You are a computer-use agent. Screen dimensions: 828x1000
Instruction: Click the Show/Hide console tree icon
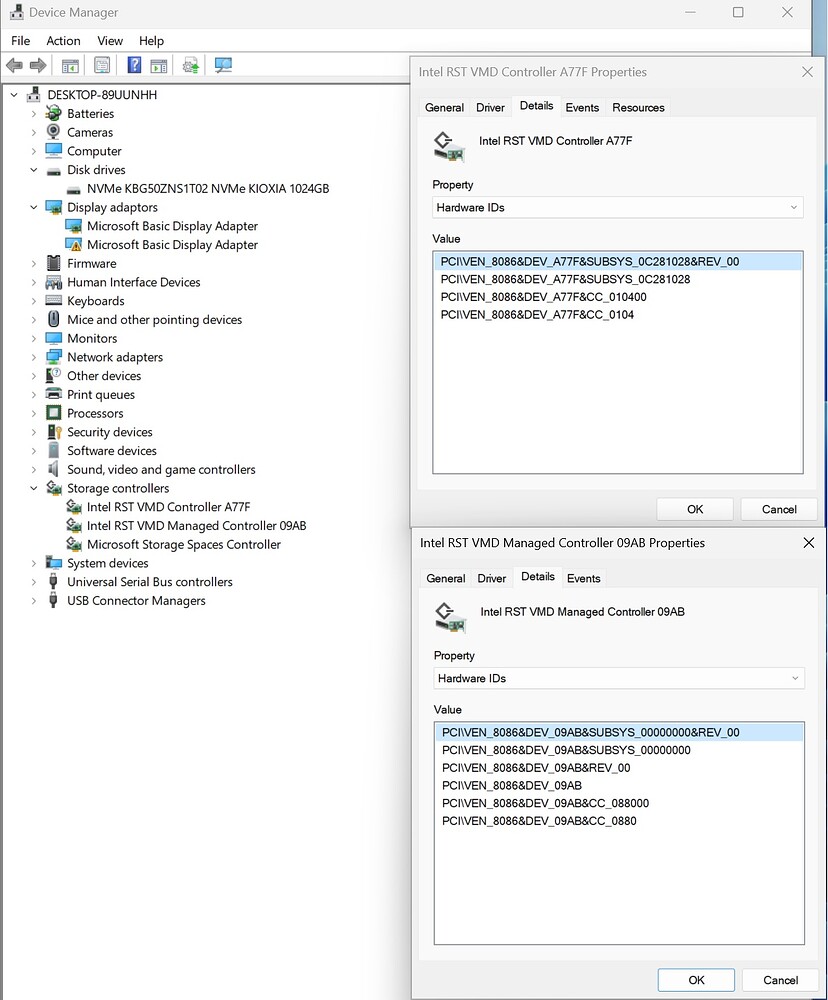(69, 66)
